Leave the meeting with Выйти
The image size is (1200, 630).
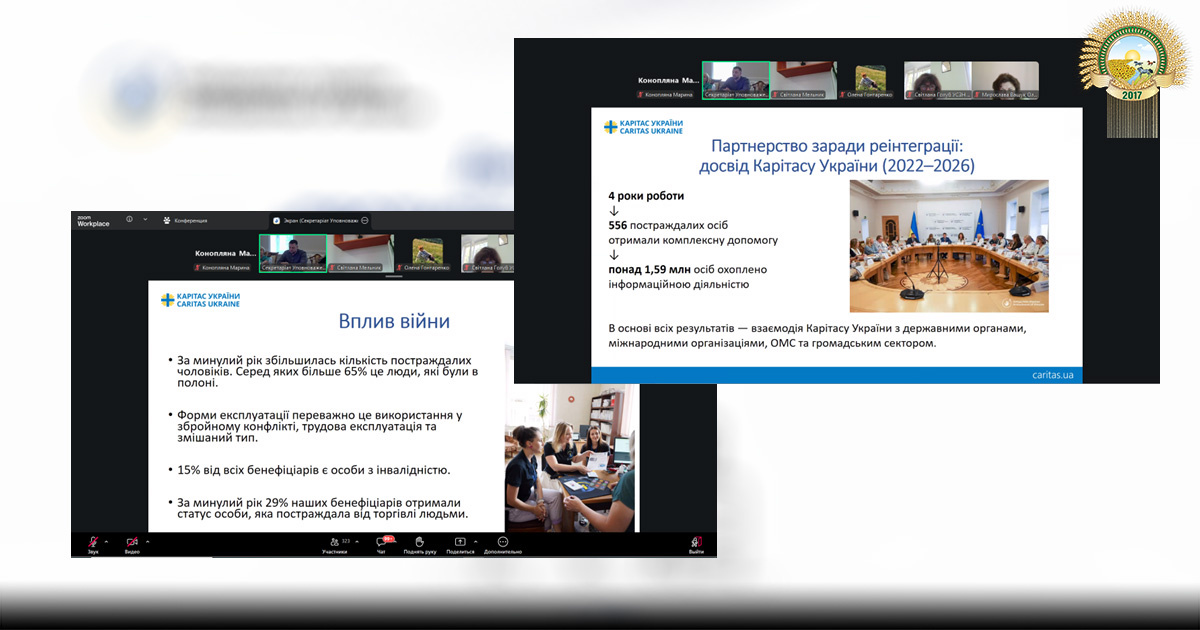tap(696, 544)
